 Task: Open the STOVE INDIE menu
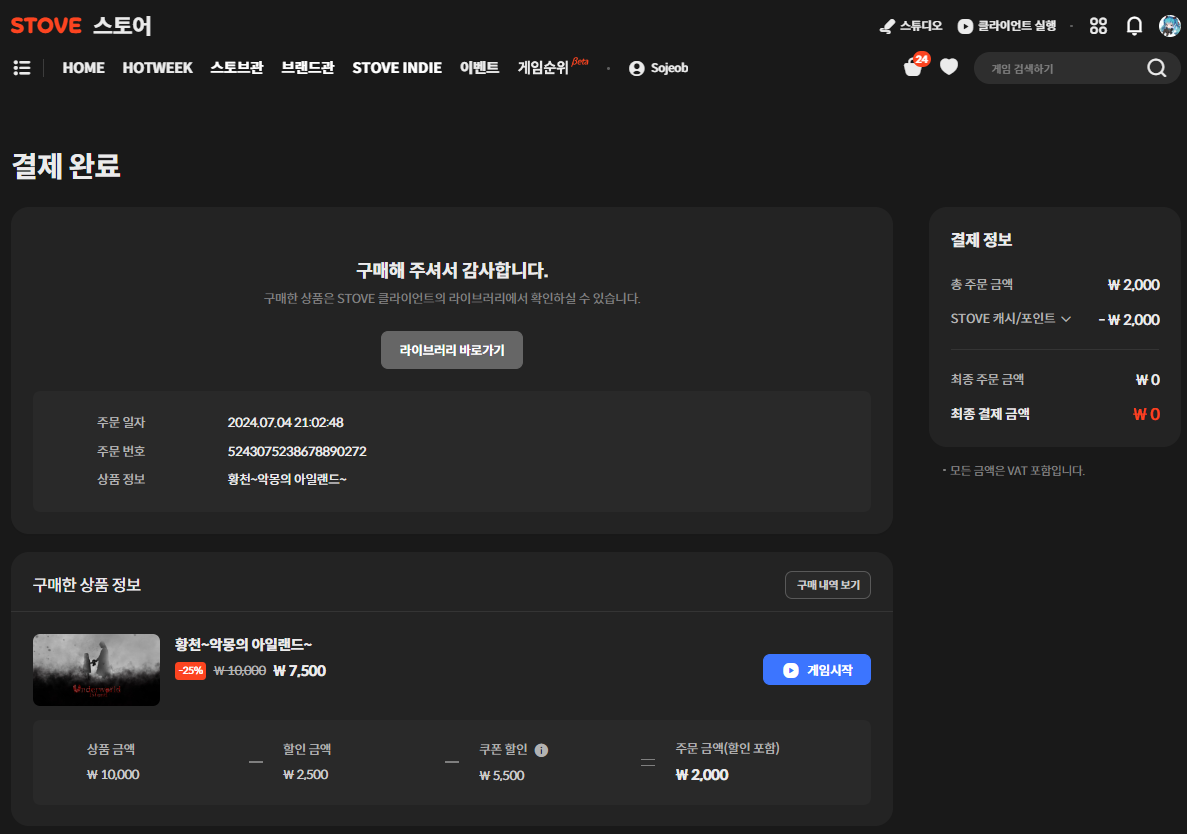[397, 68]
